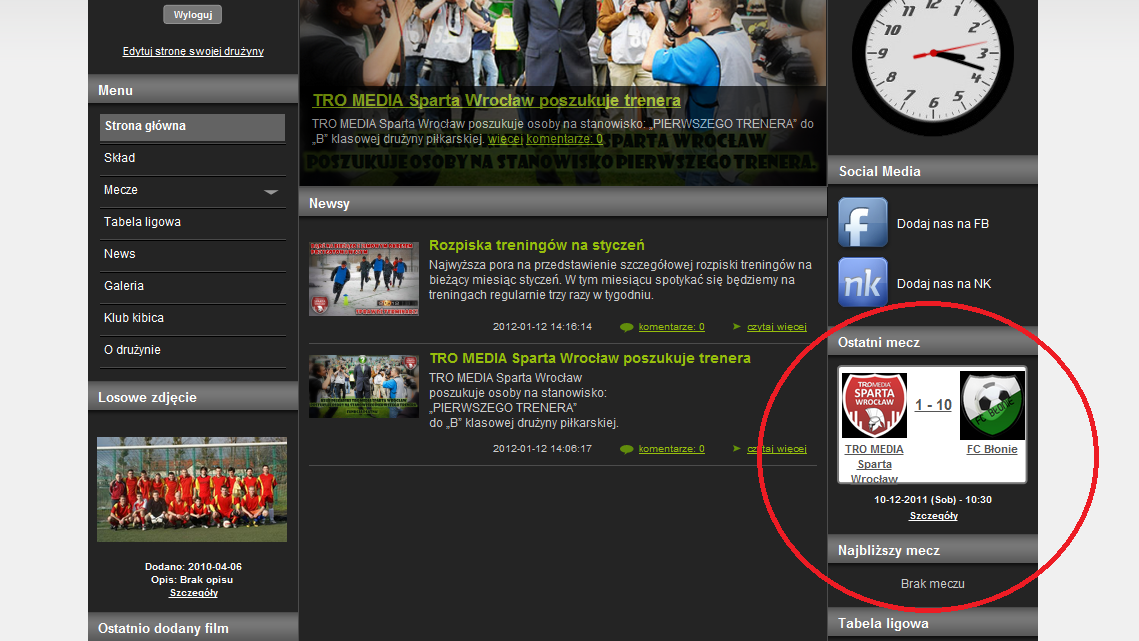Open Rozpiska treningów na styczeń headline
The height and width of the screenshot is (641, 1139).
point(537,245)
